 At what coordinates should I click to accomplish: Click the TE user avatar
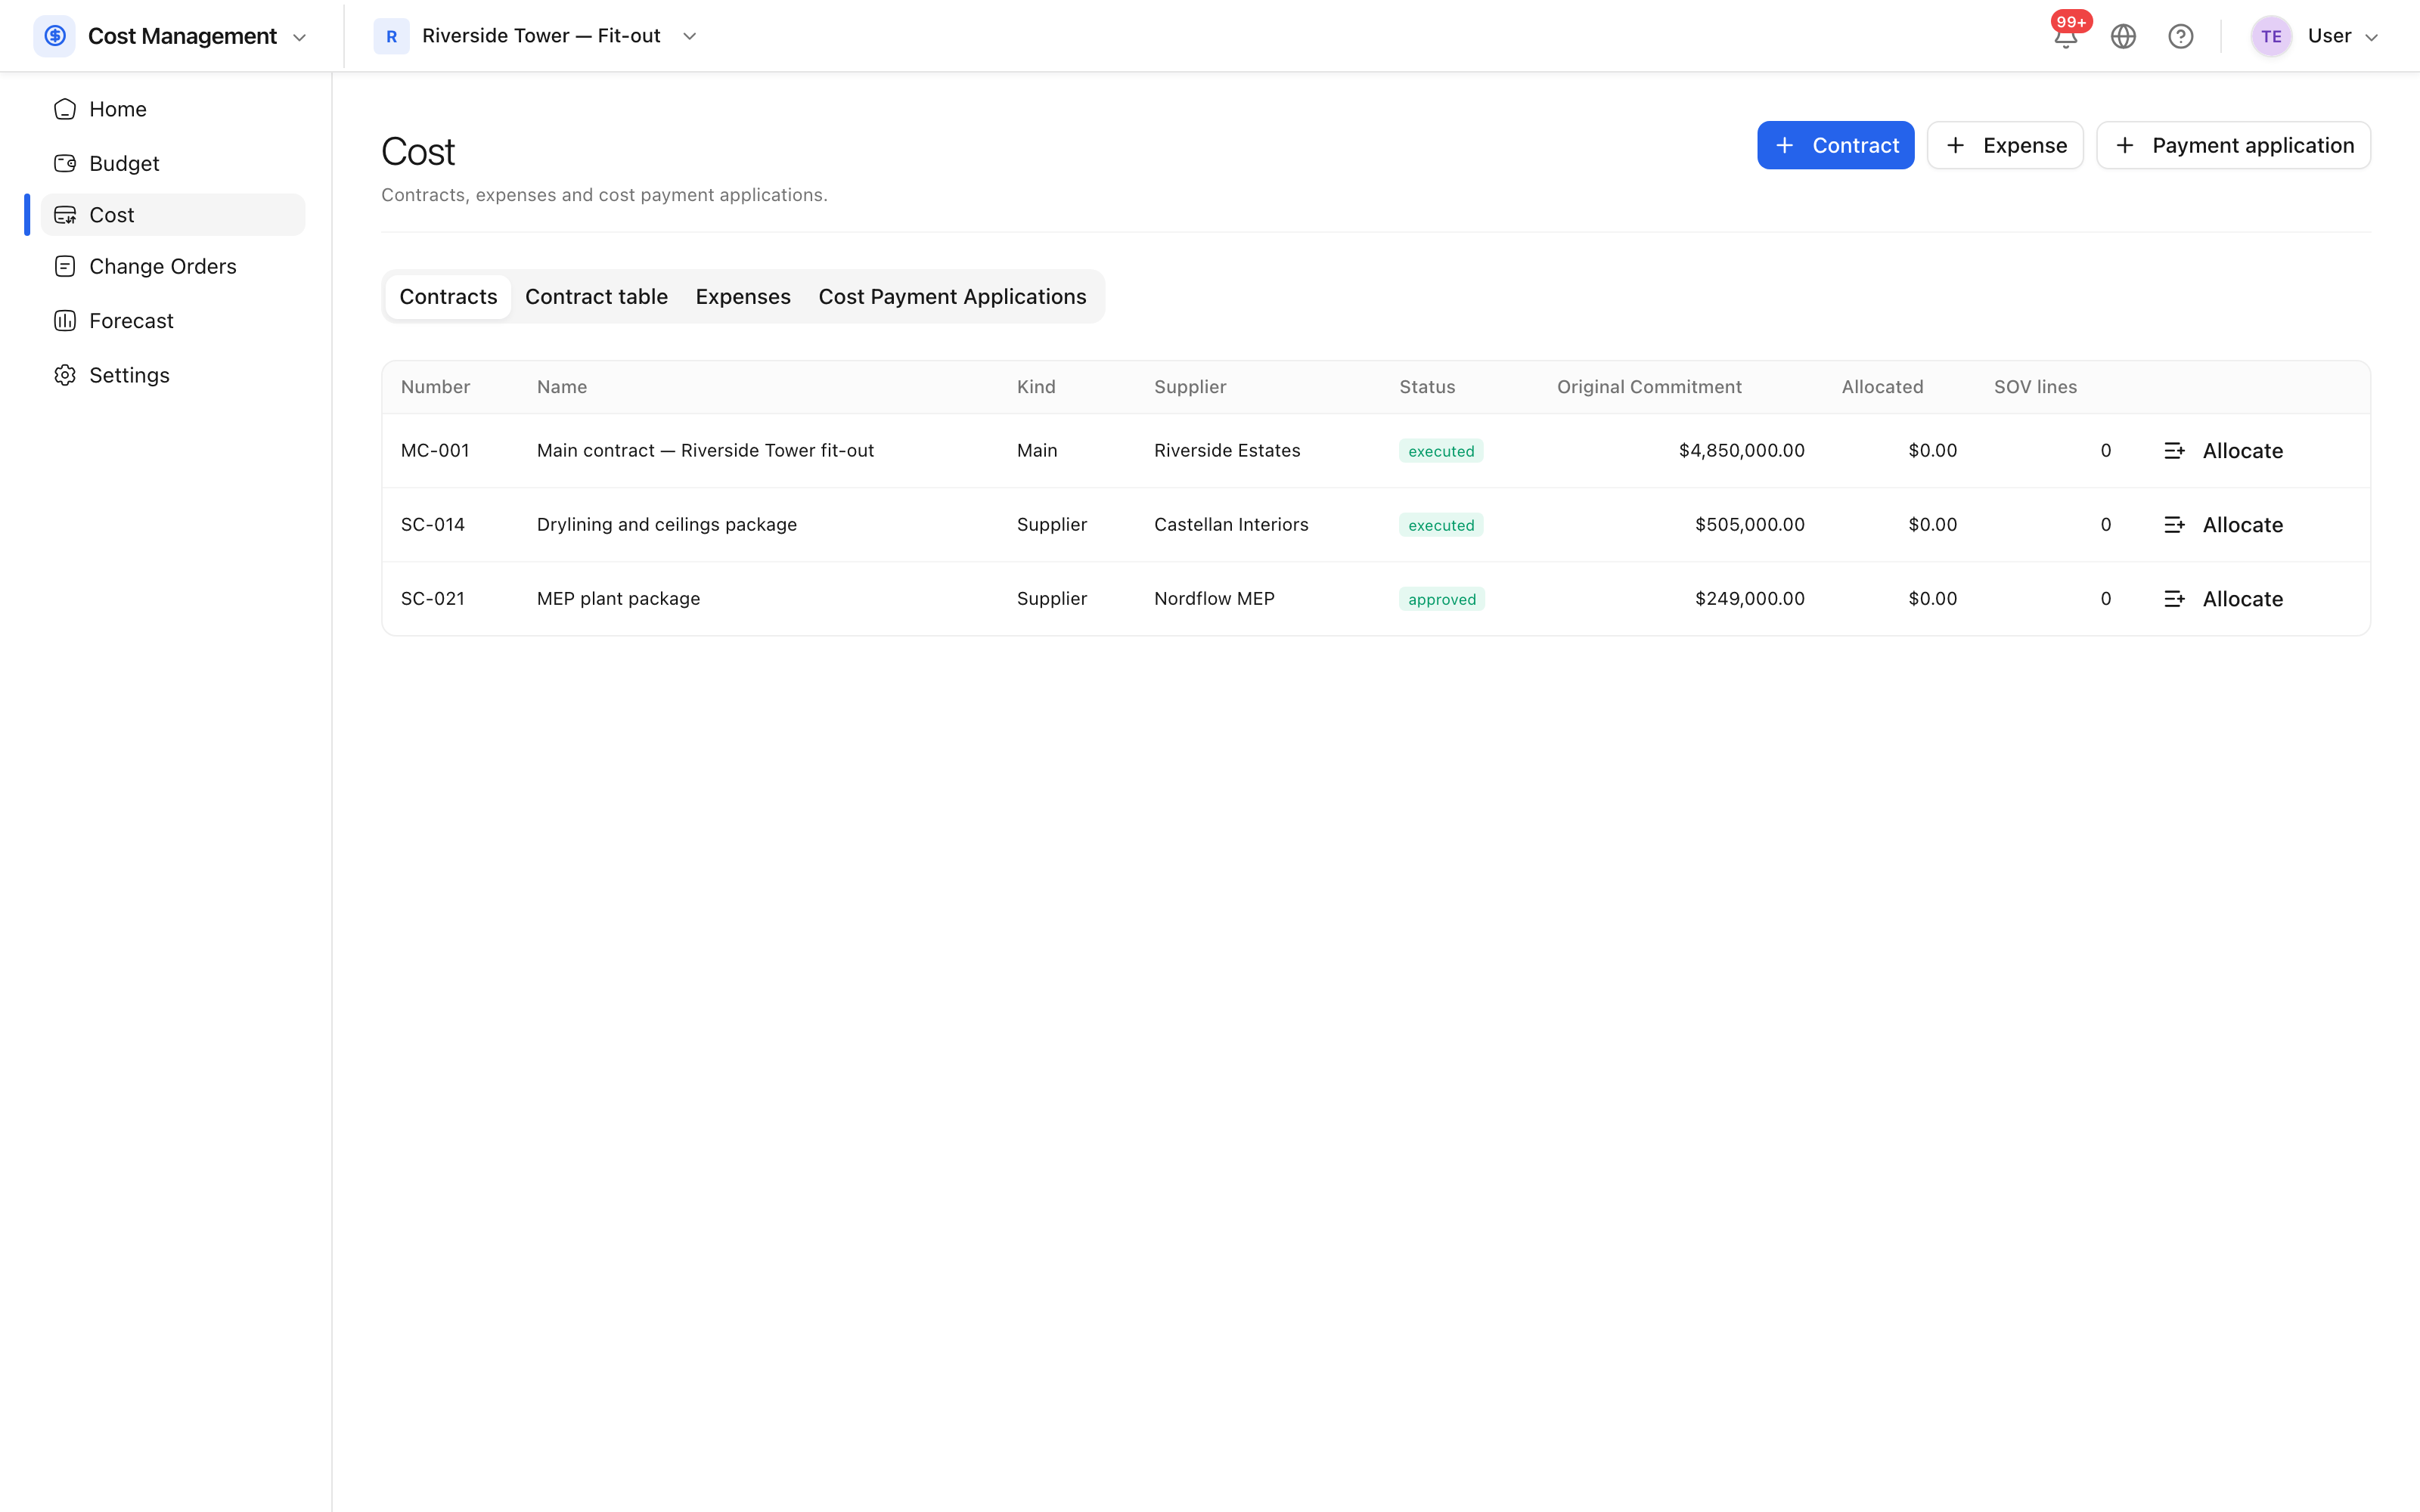point(2271,37)
